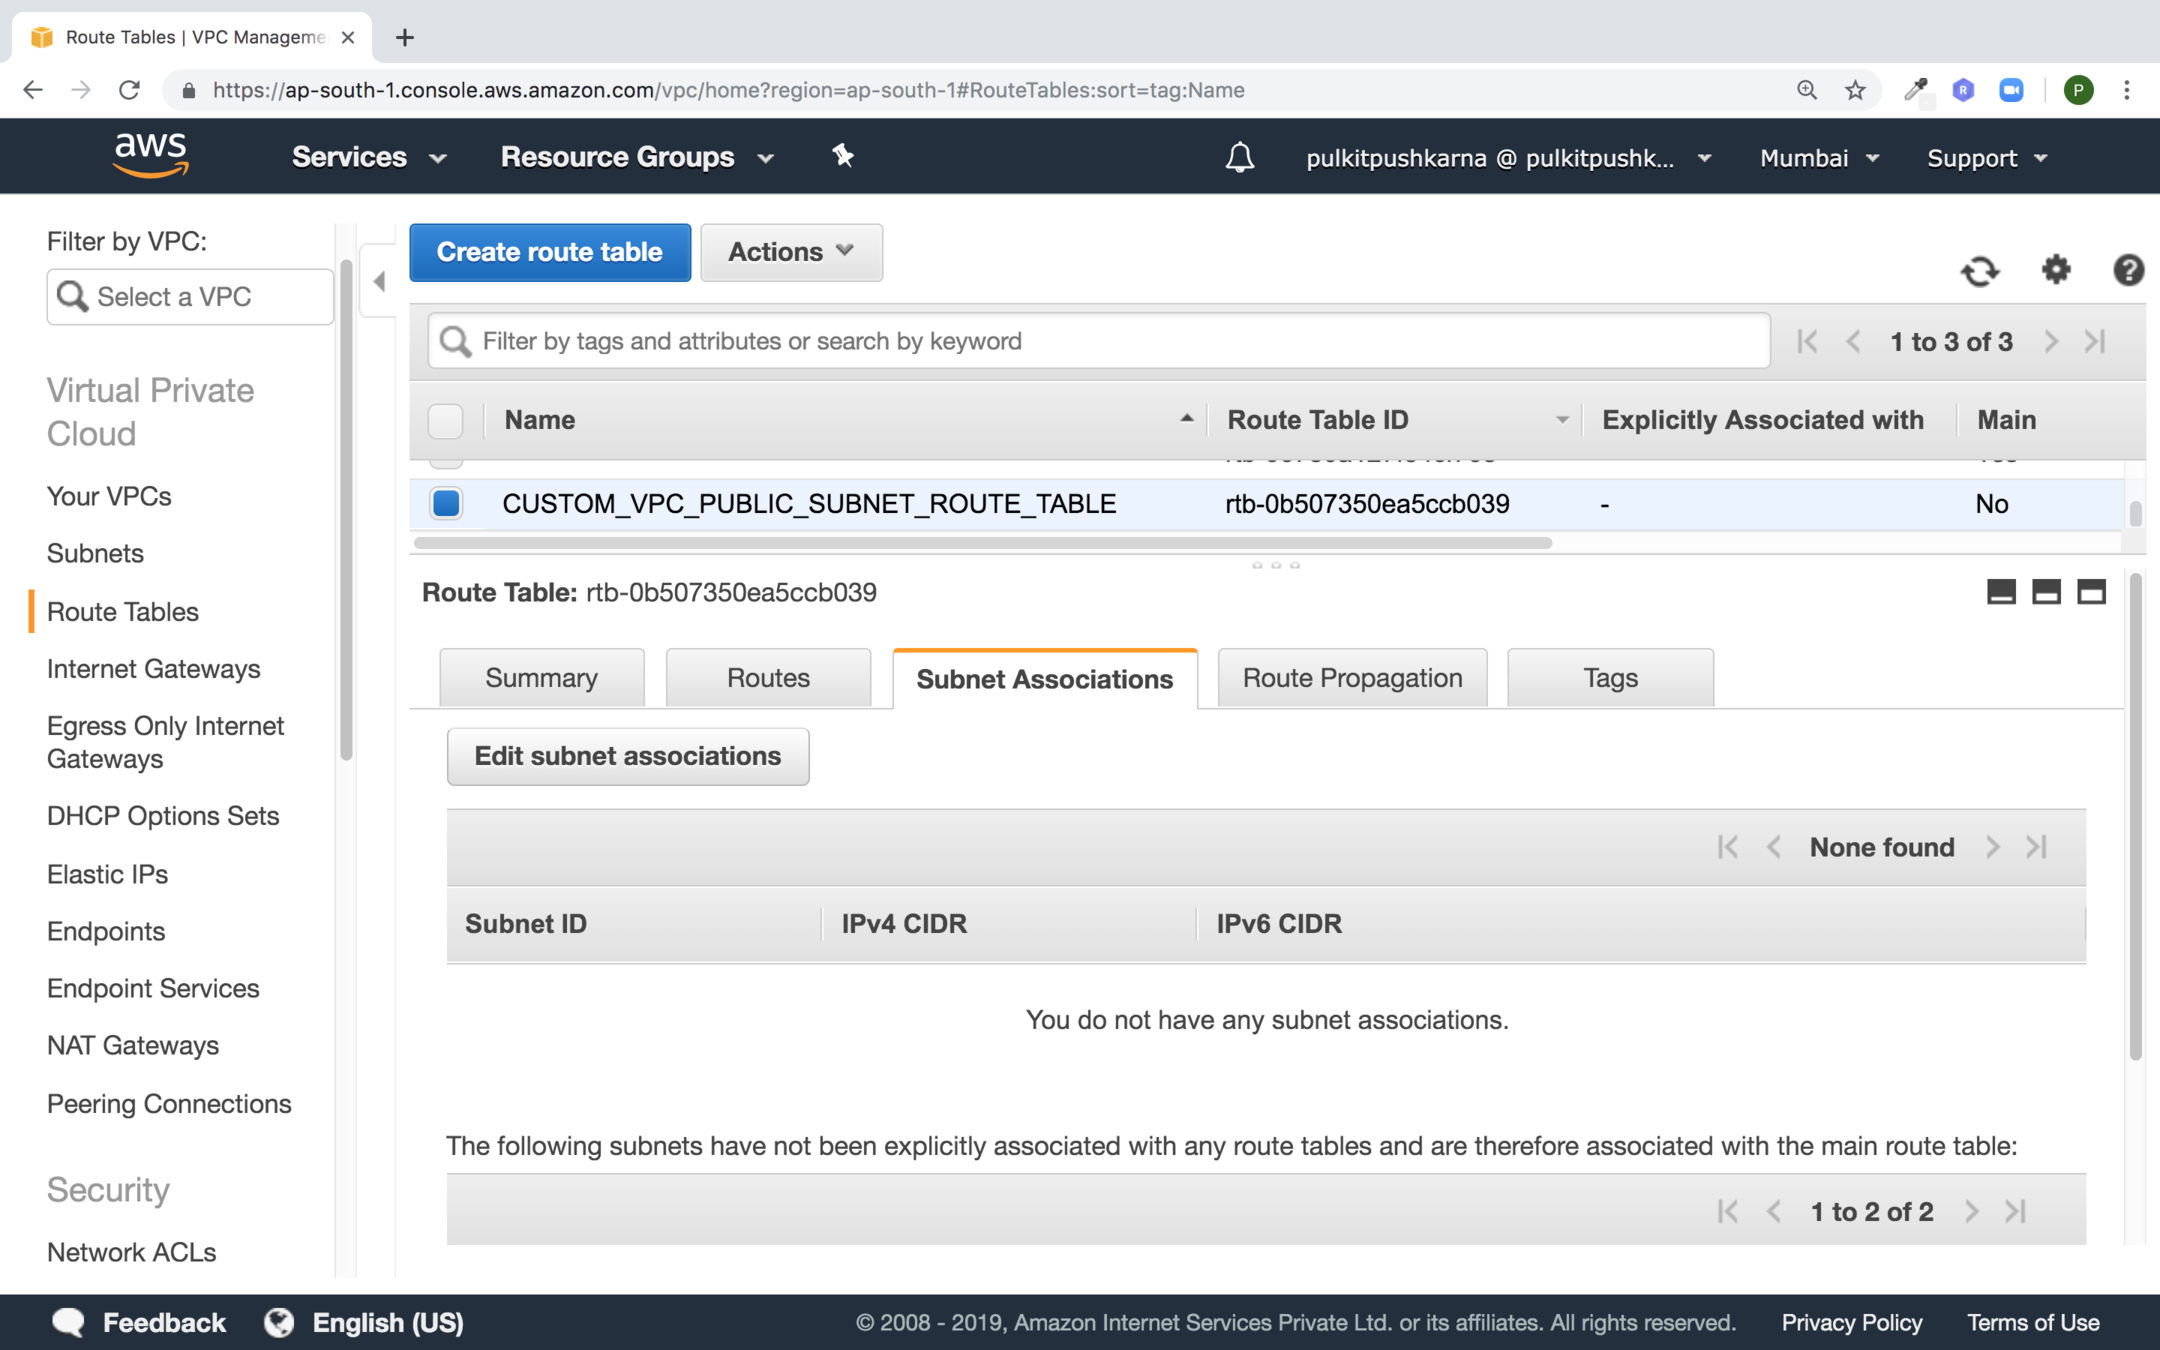Toggle the select-all checkbox in table header

(x=446, y=420)
